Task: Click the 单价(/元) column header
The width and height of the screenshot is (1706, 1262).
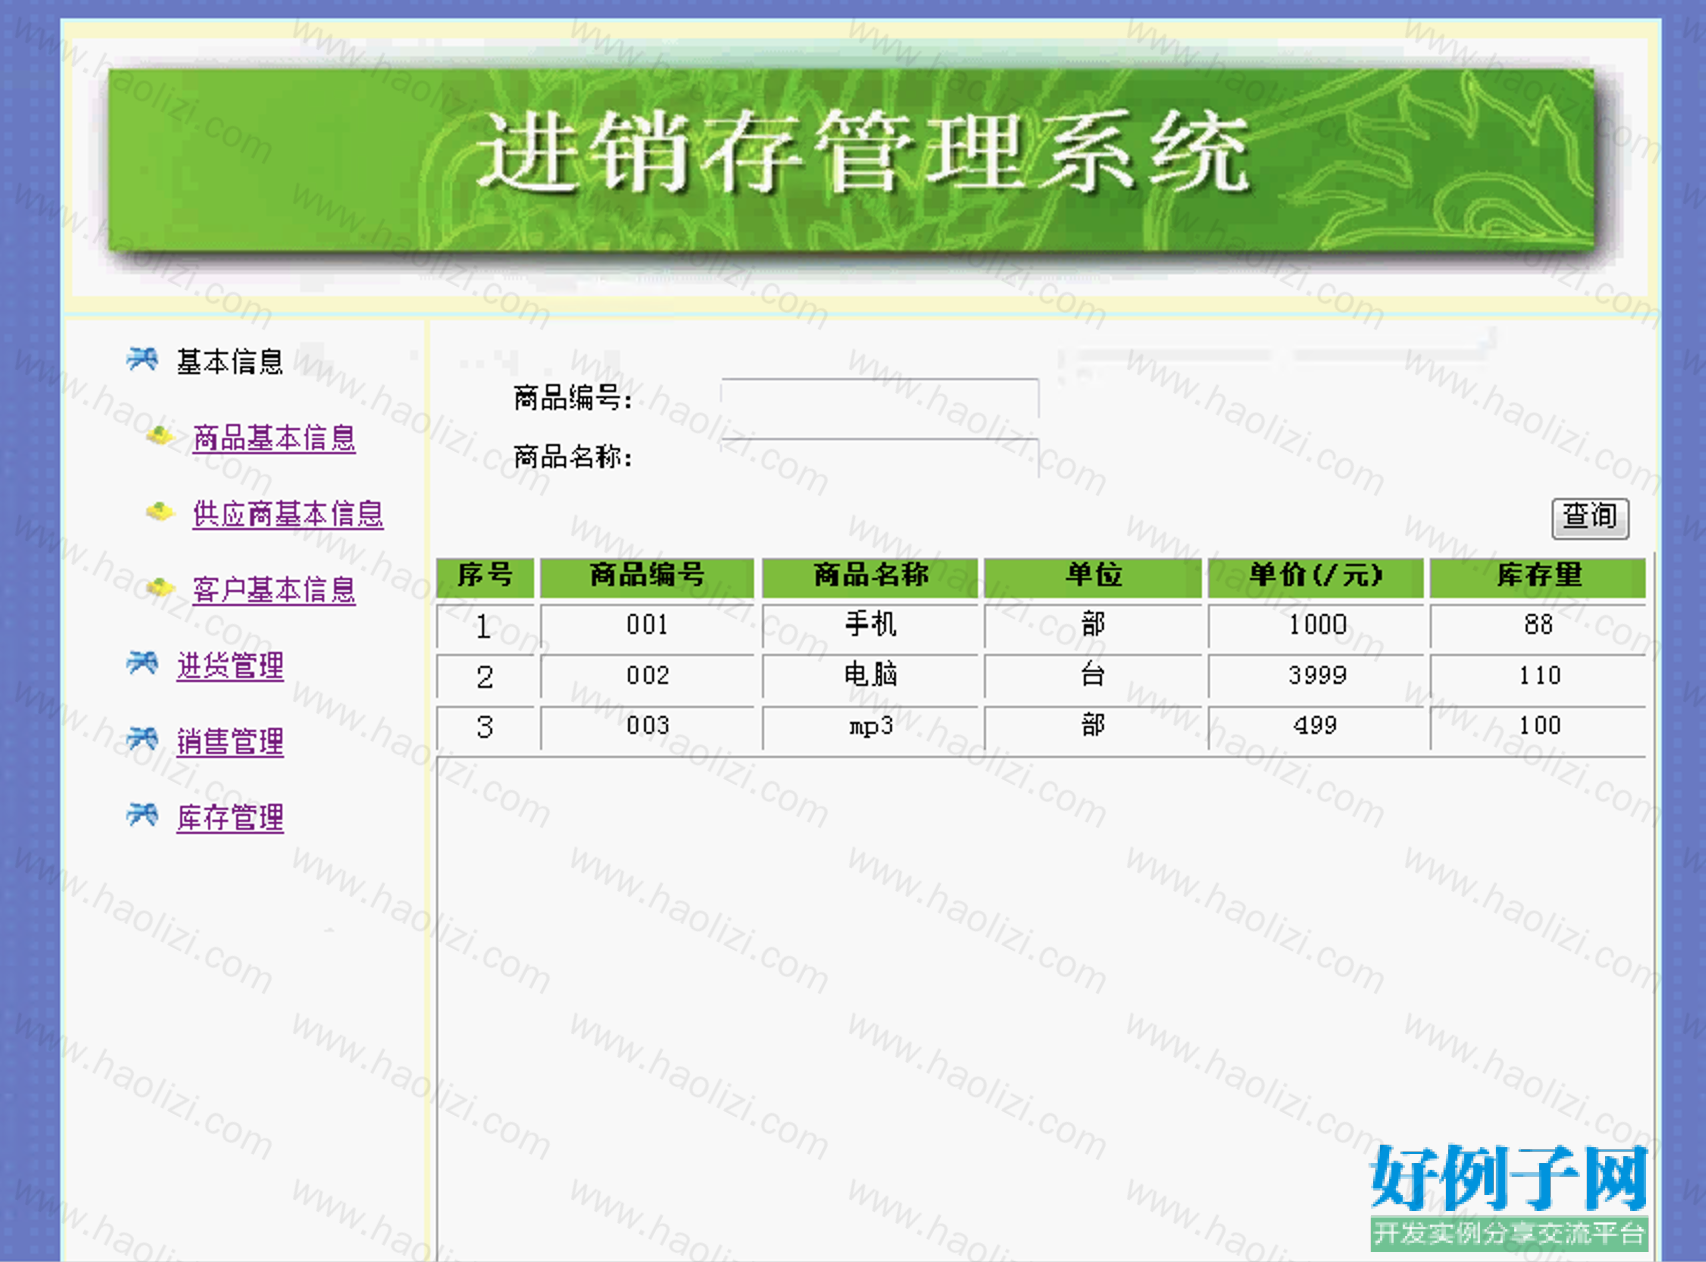Action: (x=1315, y=577)
